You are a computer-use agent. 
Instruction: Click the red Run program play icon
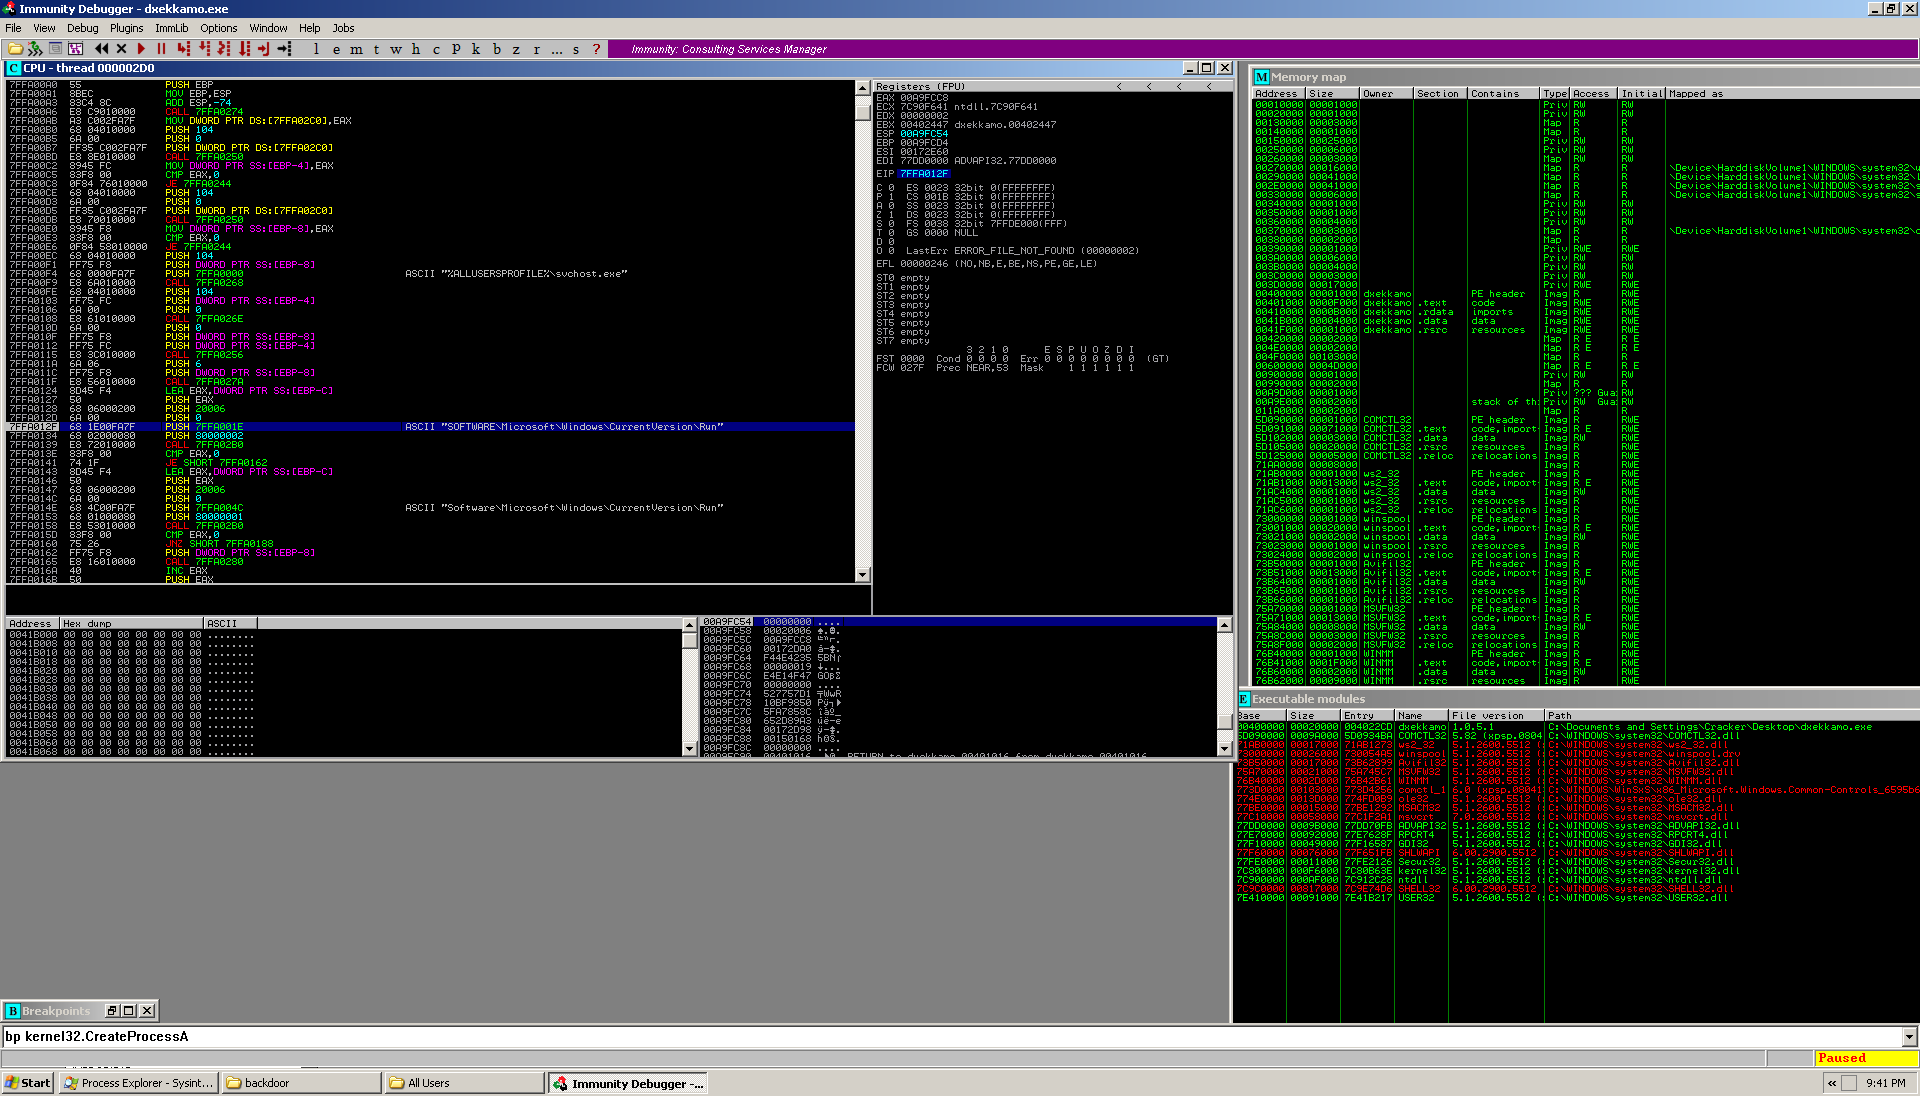pos(141,48)
